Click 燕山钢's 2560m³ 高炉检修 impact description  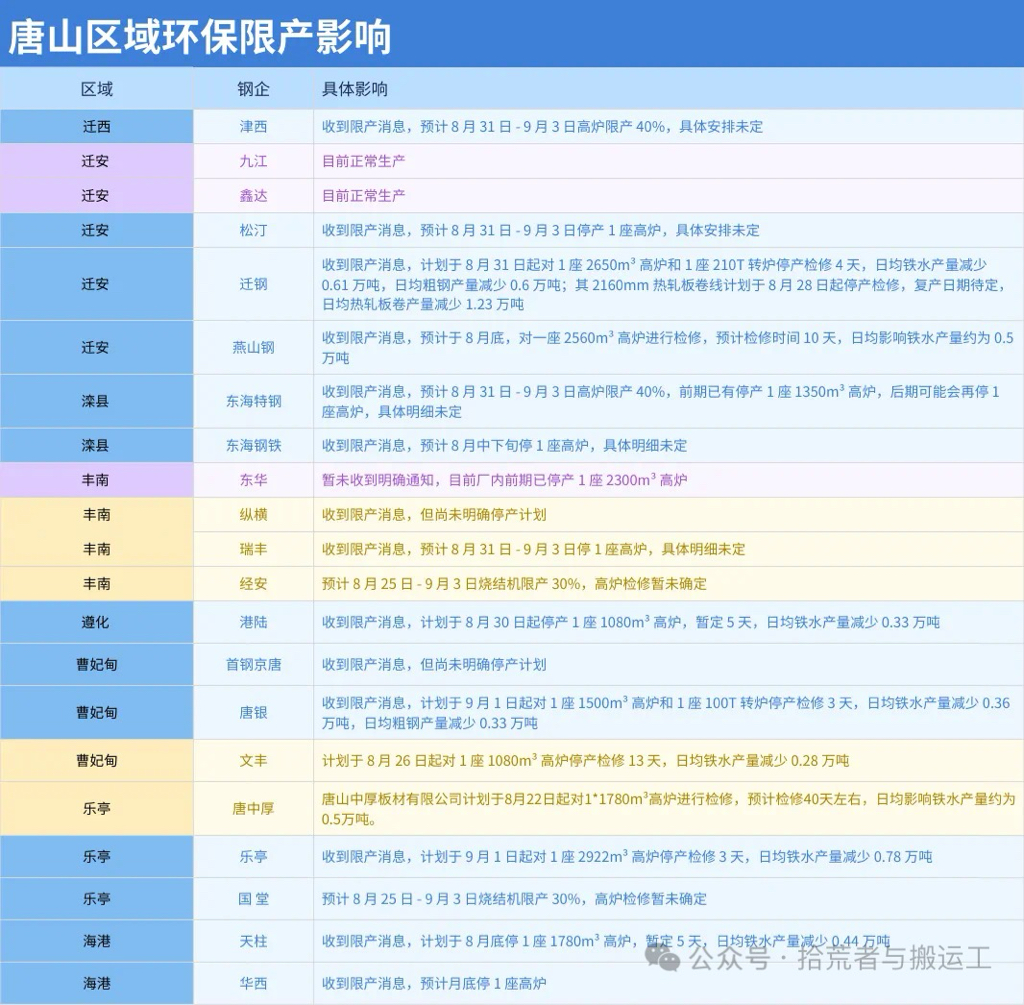(x=667, y=347)
